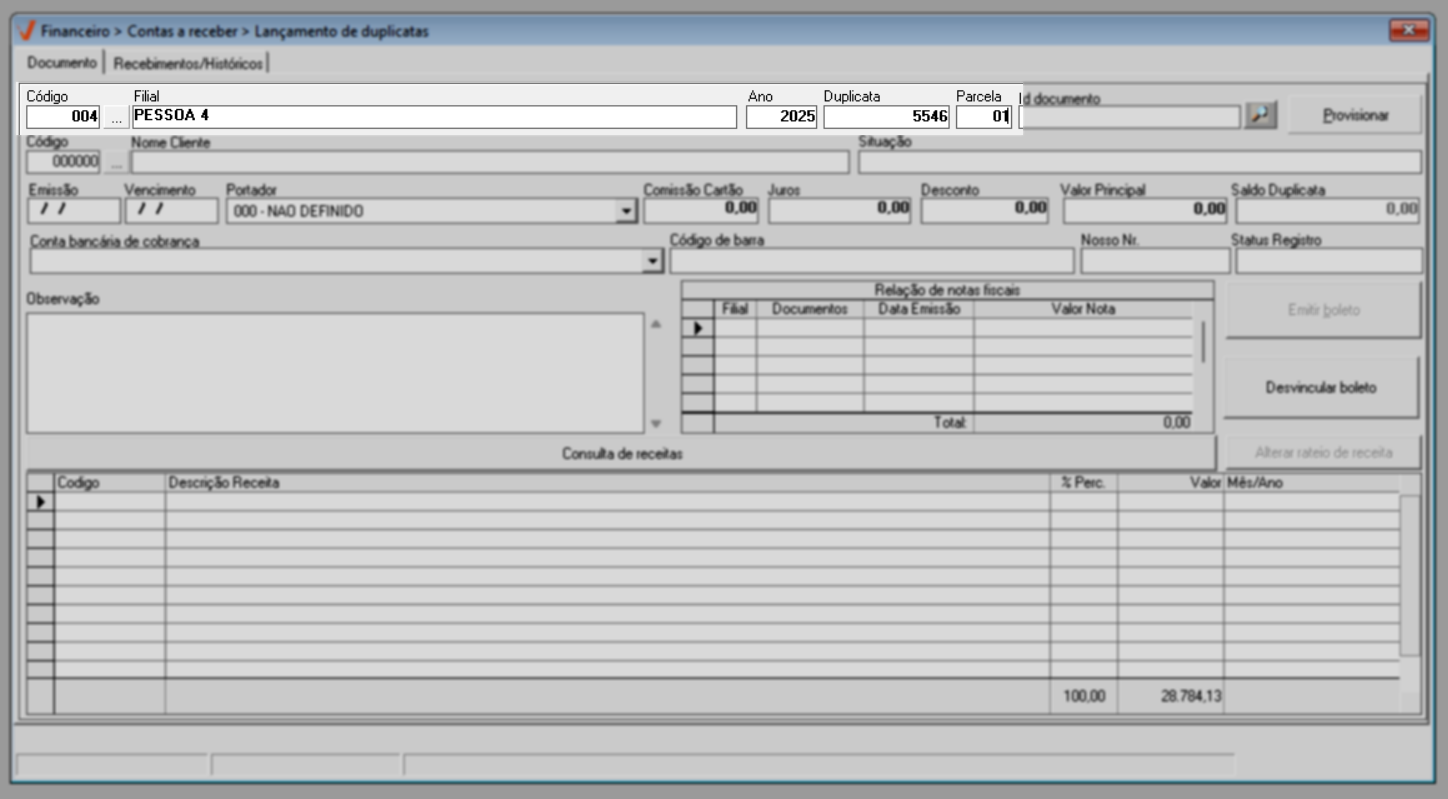The height and width of the screenshot is (799, 1448).
Task: Click the Descrição Receita column header
Action: click(607, 483)
